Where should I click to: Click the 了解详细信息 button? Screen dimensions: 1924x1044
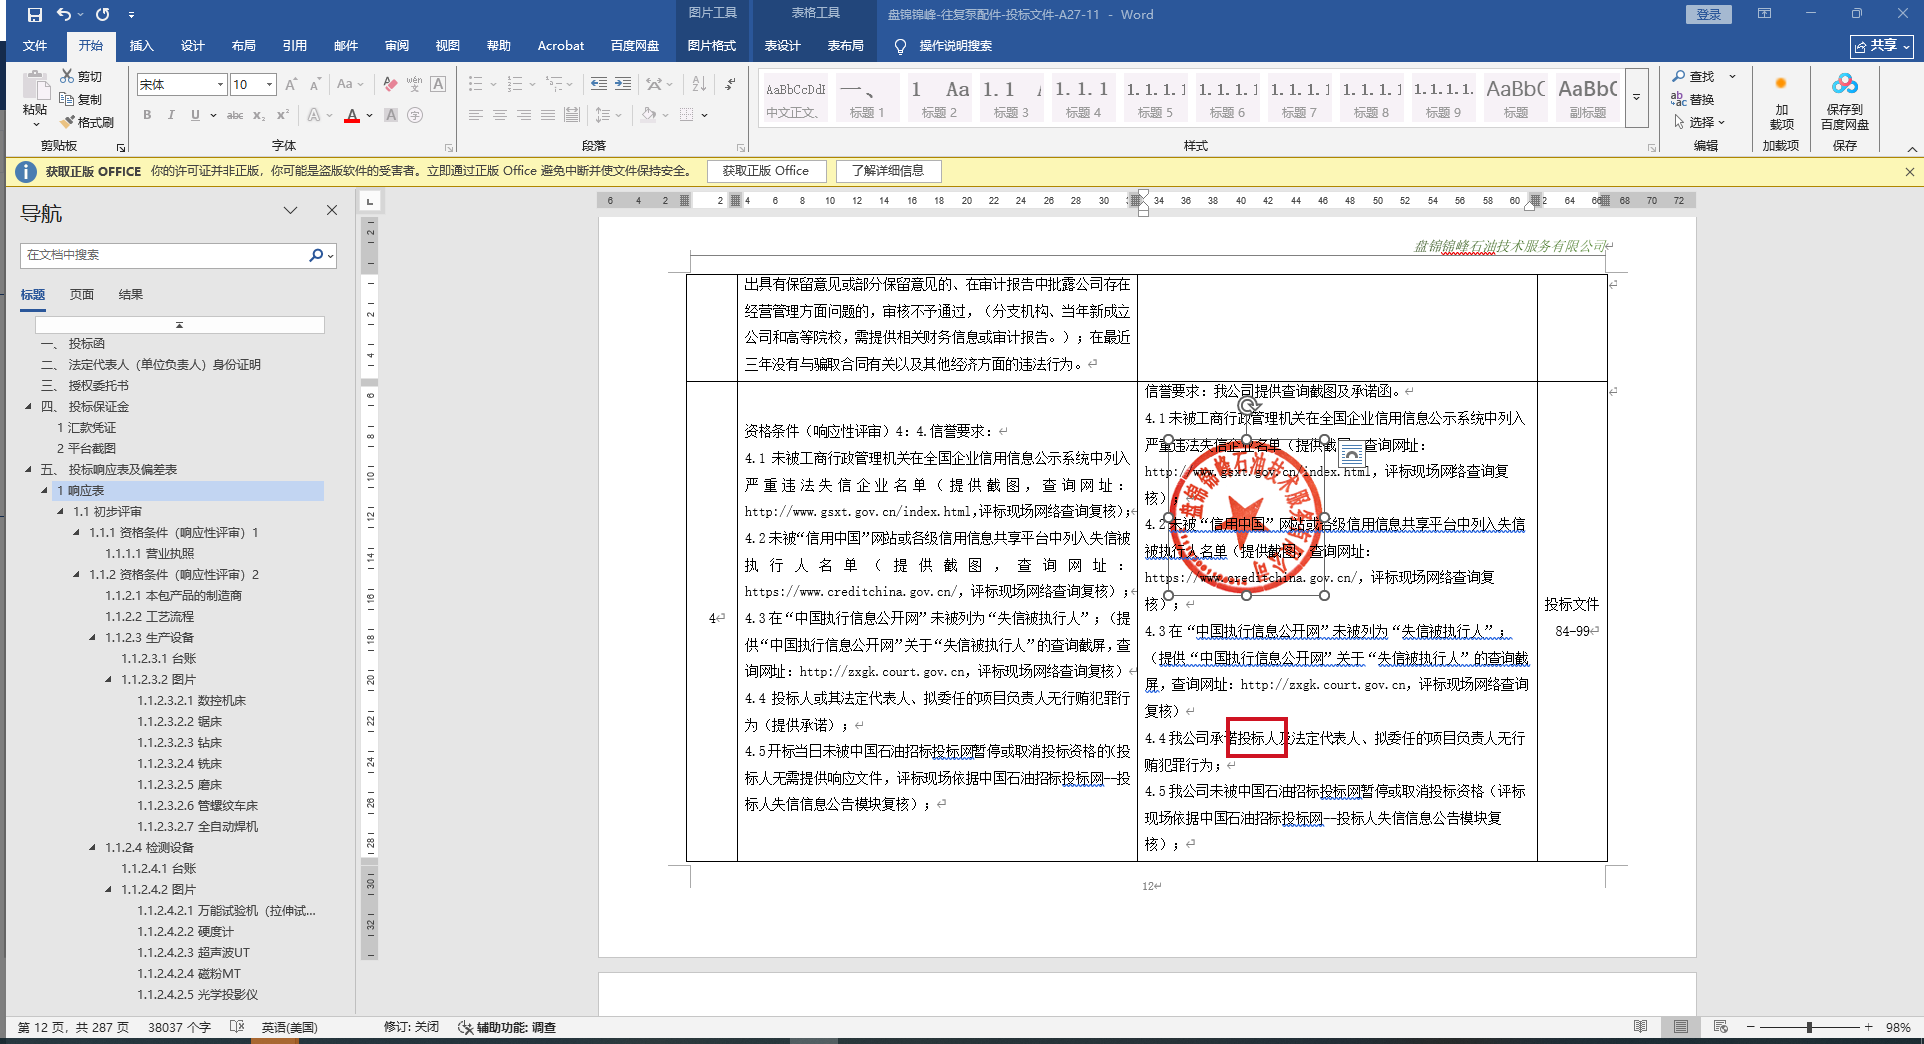(x=887, y=171)
